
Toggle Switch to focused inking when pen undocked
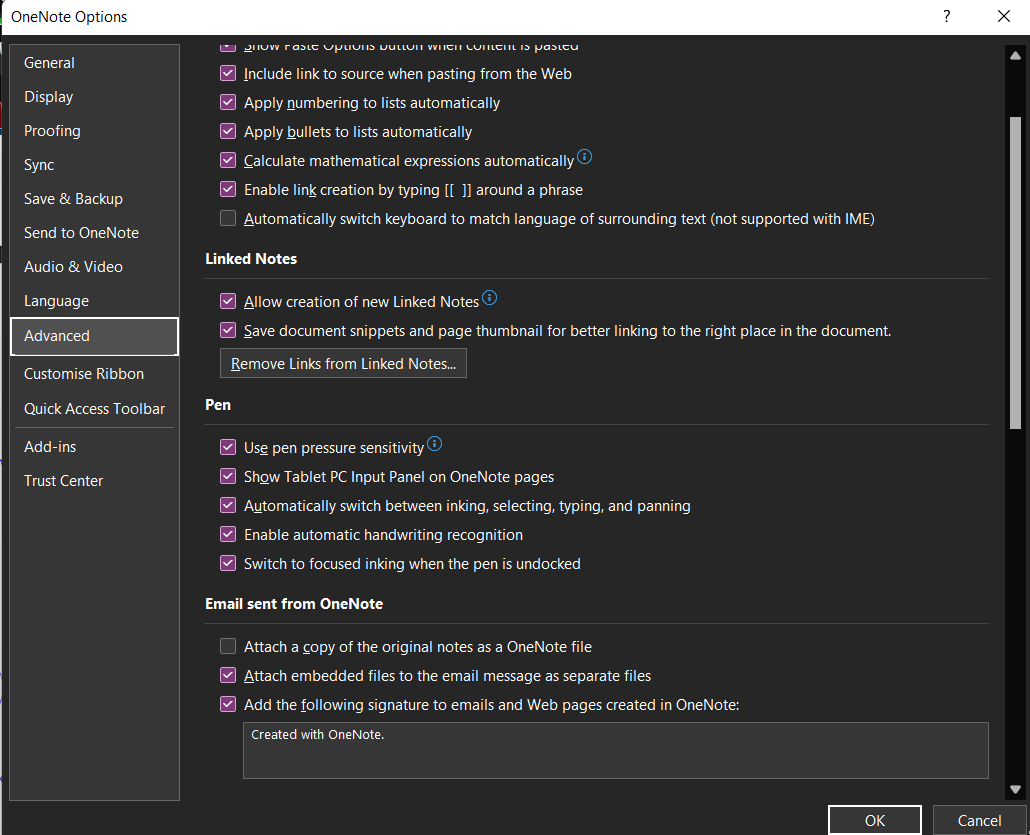[x=228, y=563]
